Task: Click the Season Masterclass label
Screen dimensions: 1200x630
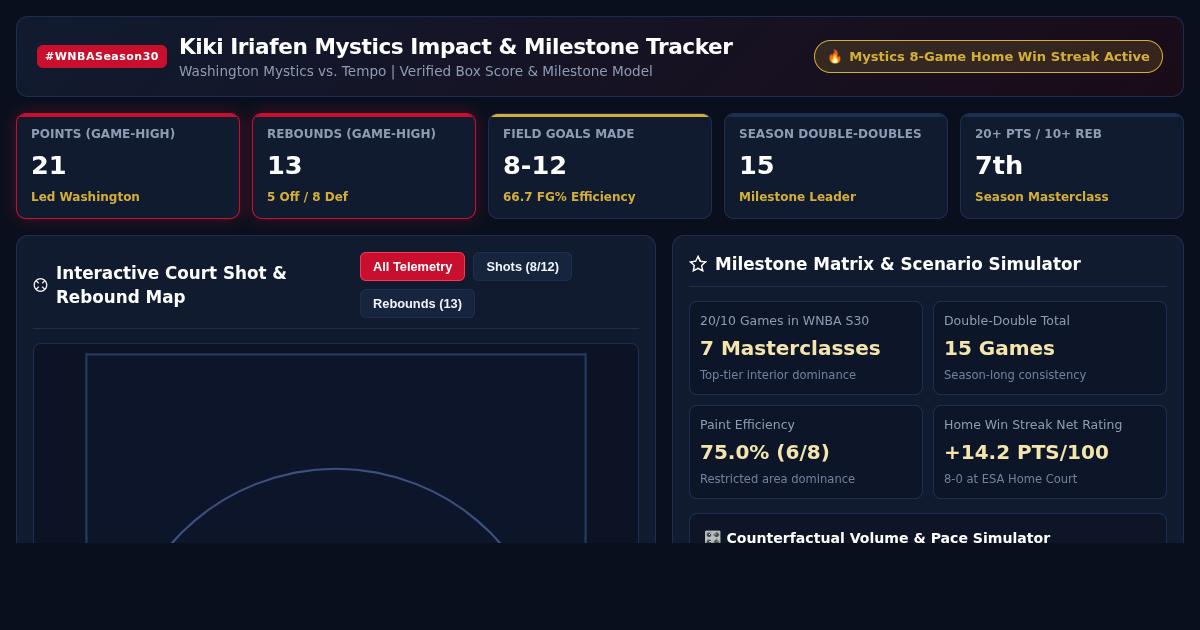Action: 1041,197
